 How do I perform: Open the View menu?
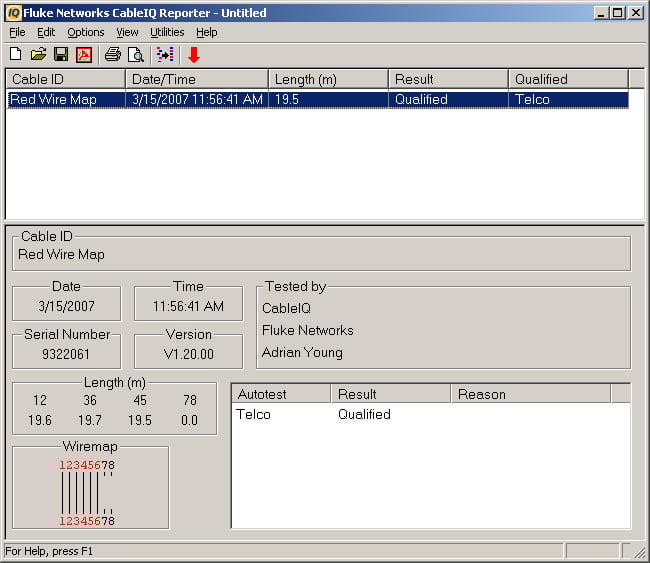pyautogui.click(x=127, y=32)
